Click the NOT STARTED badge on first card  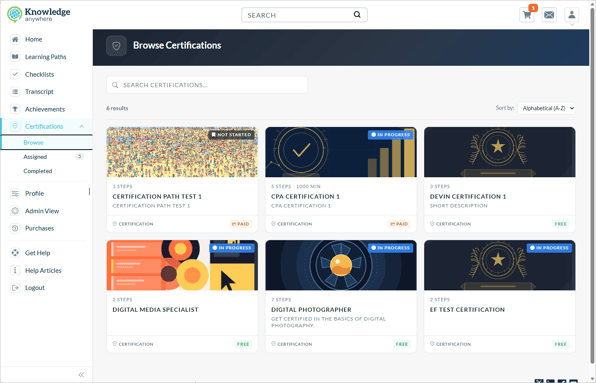click(231, 135)
